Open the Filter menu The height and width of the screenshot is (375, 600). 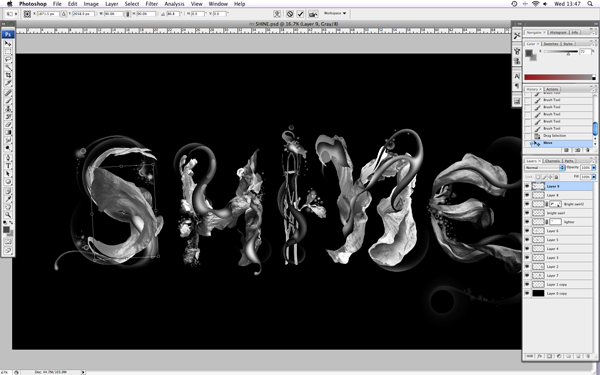pyautogui.click(x=152, y=4)
